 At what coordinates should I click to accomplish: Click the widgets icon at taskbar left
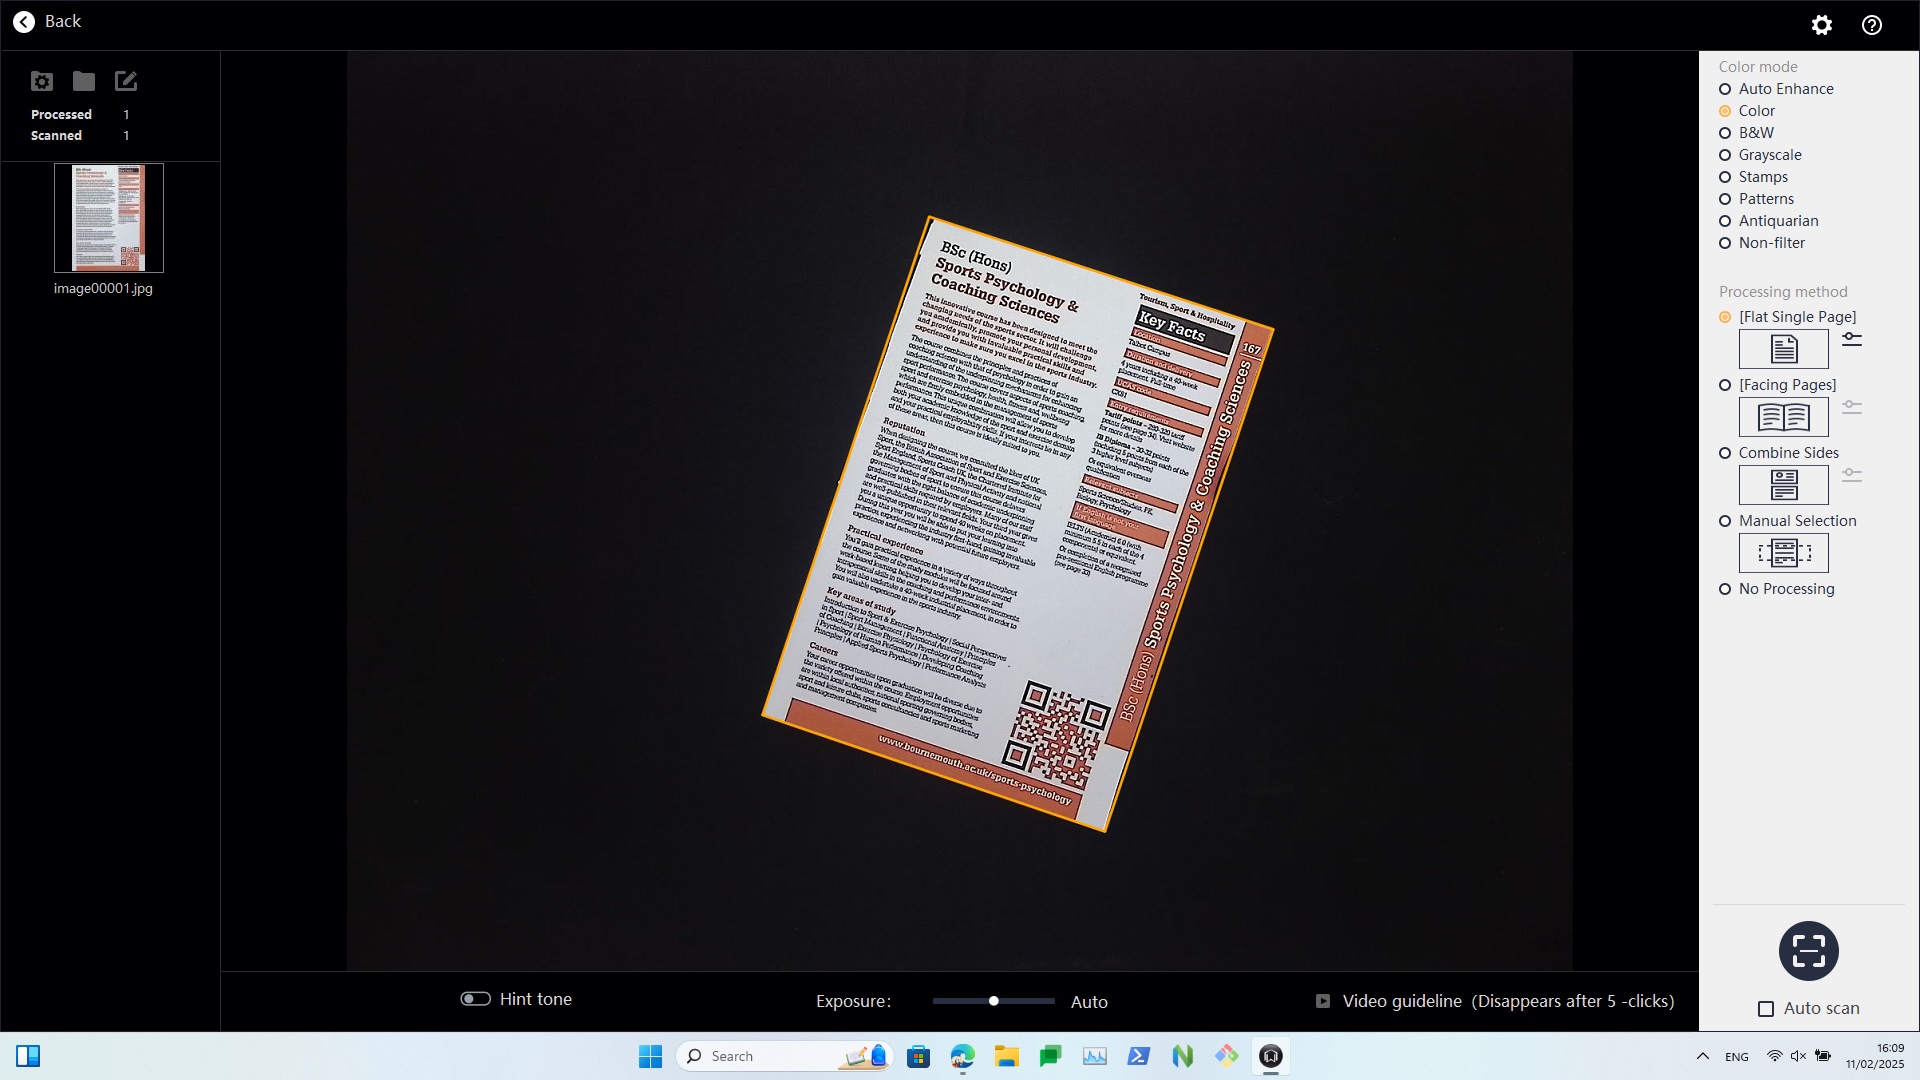tap(28, 1056)
